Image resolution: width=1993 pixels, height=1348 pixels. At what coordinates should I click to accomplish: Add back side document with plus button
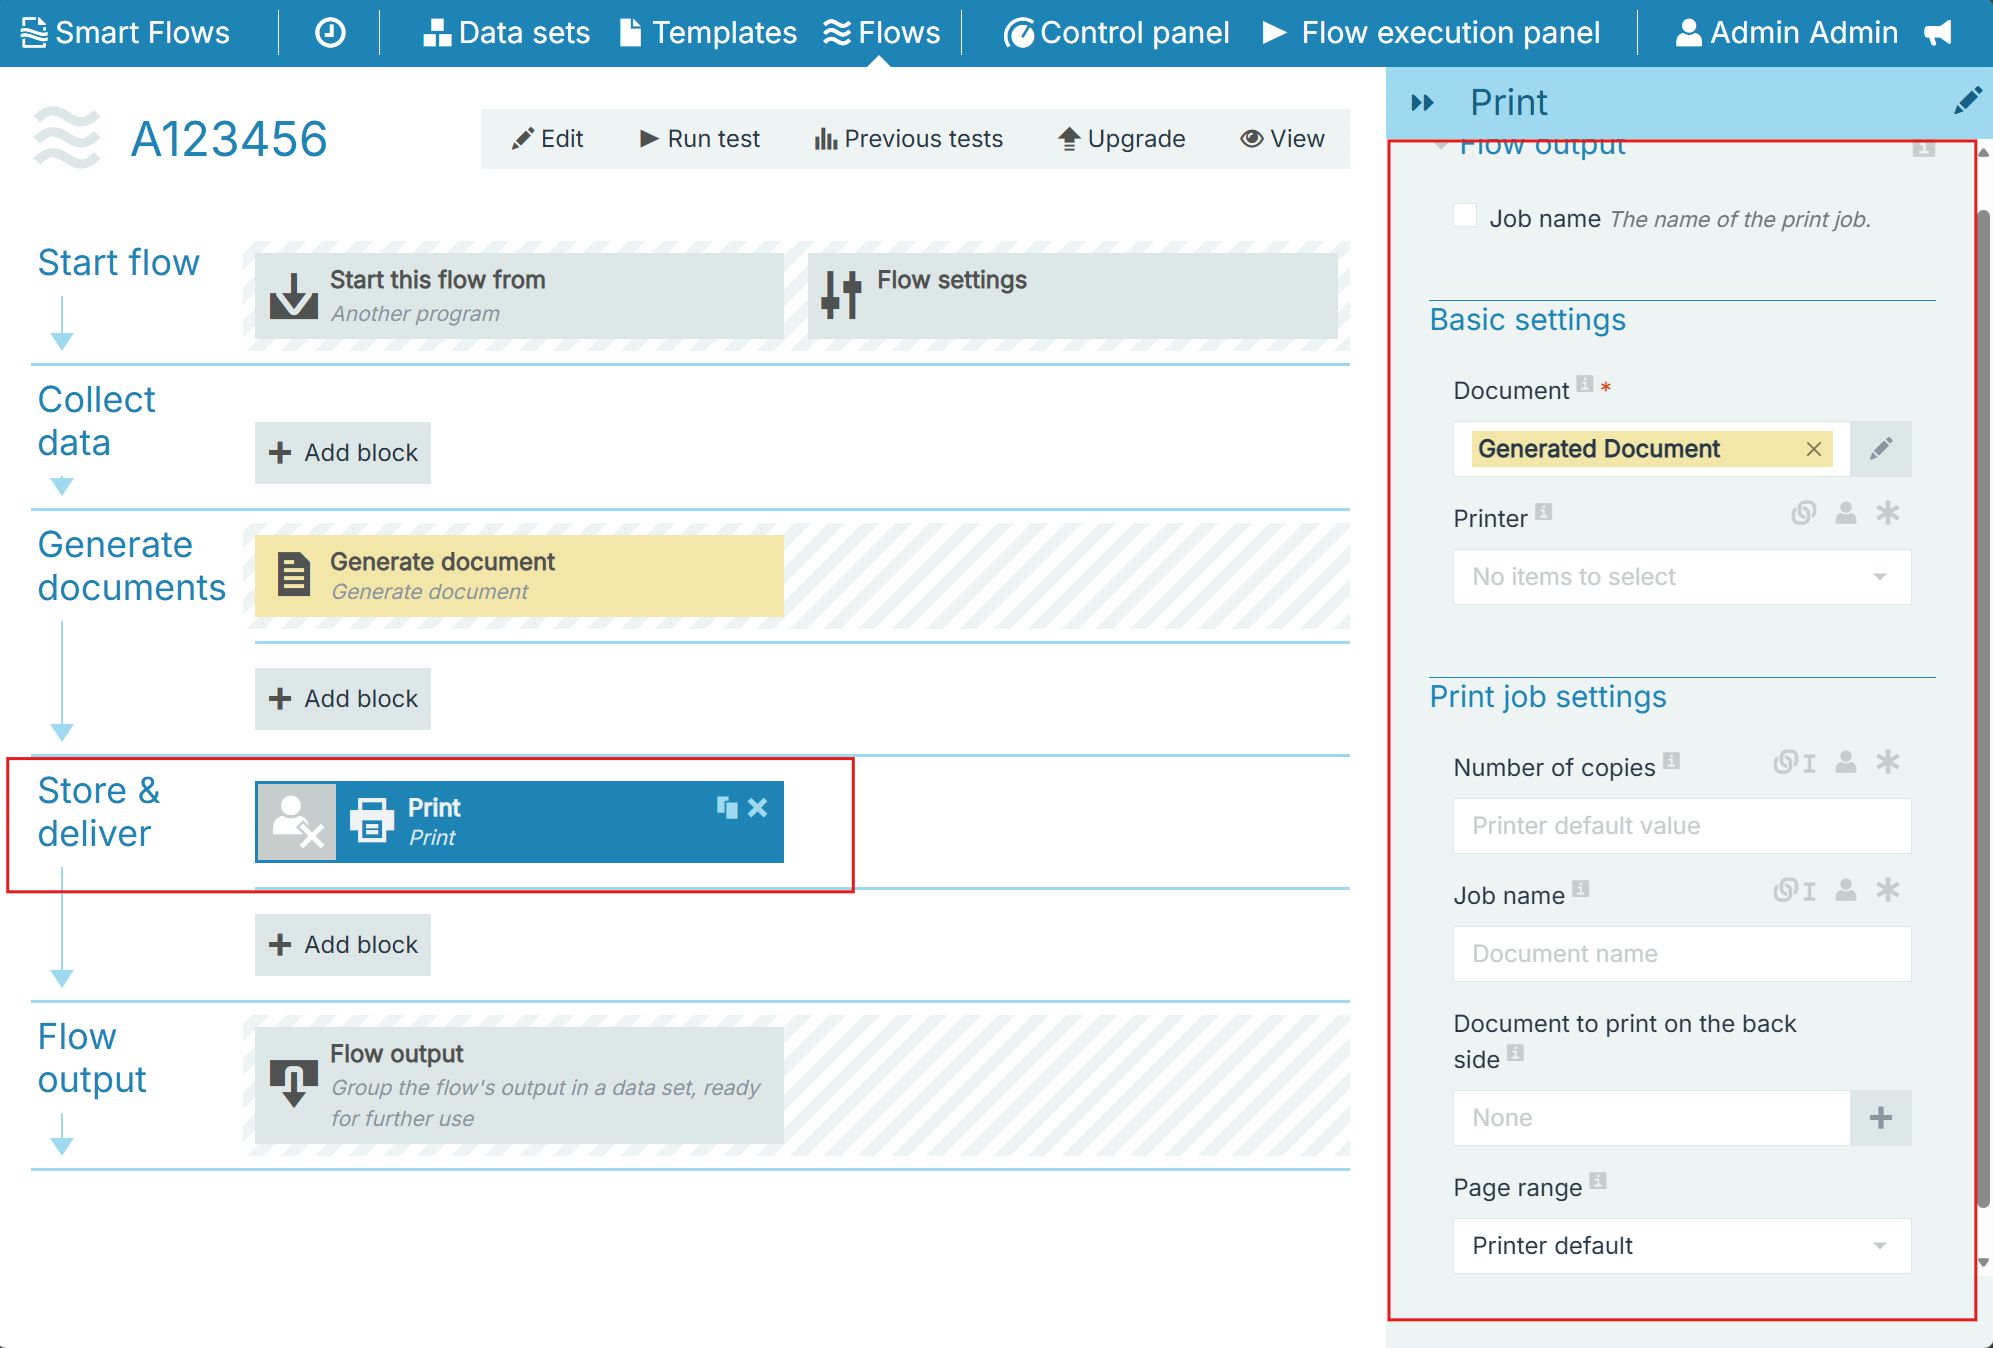pos(1881,1117)
